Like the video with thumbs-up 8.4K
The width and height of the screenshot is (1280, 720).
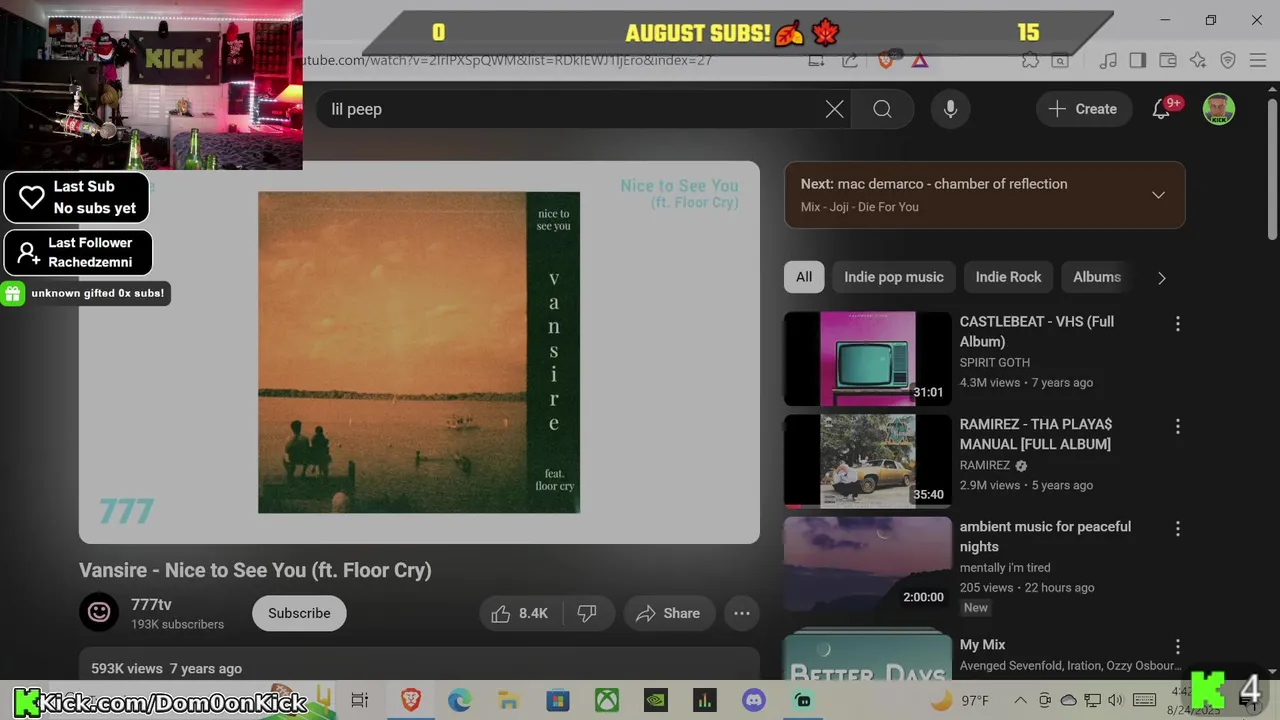click(x=520, y=613)
